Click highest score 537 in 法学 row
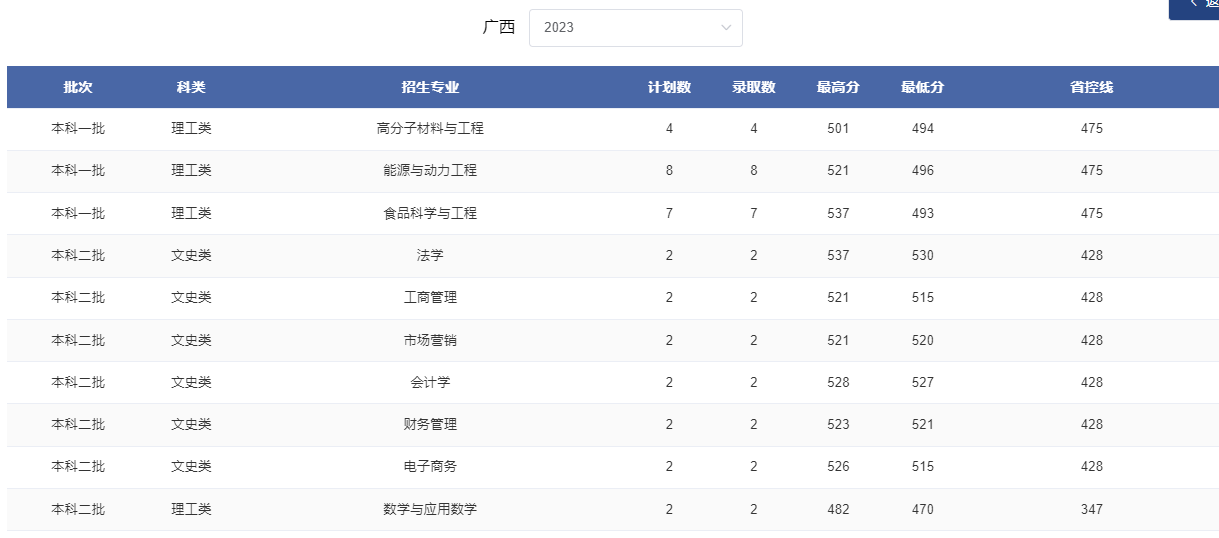This screenshot has width=1219, height=538. pyautogui.click(x=838, y=256)
